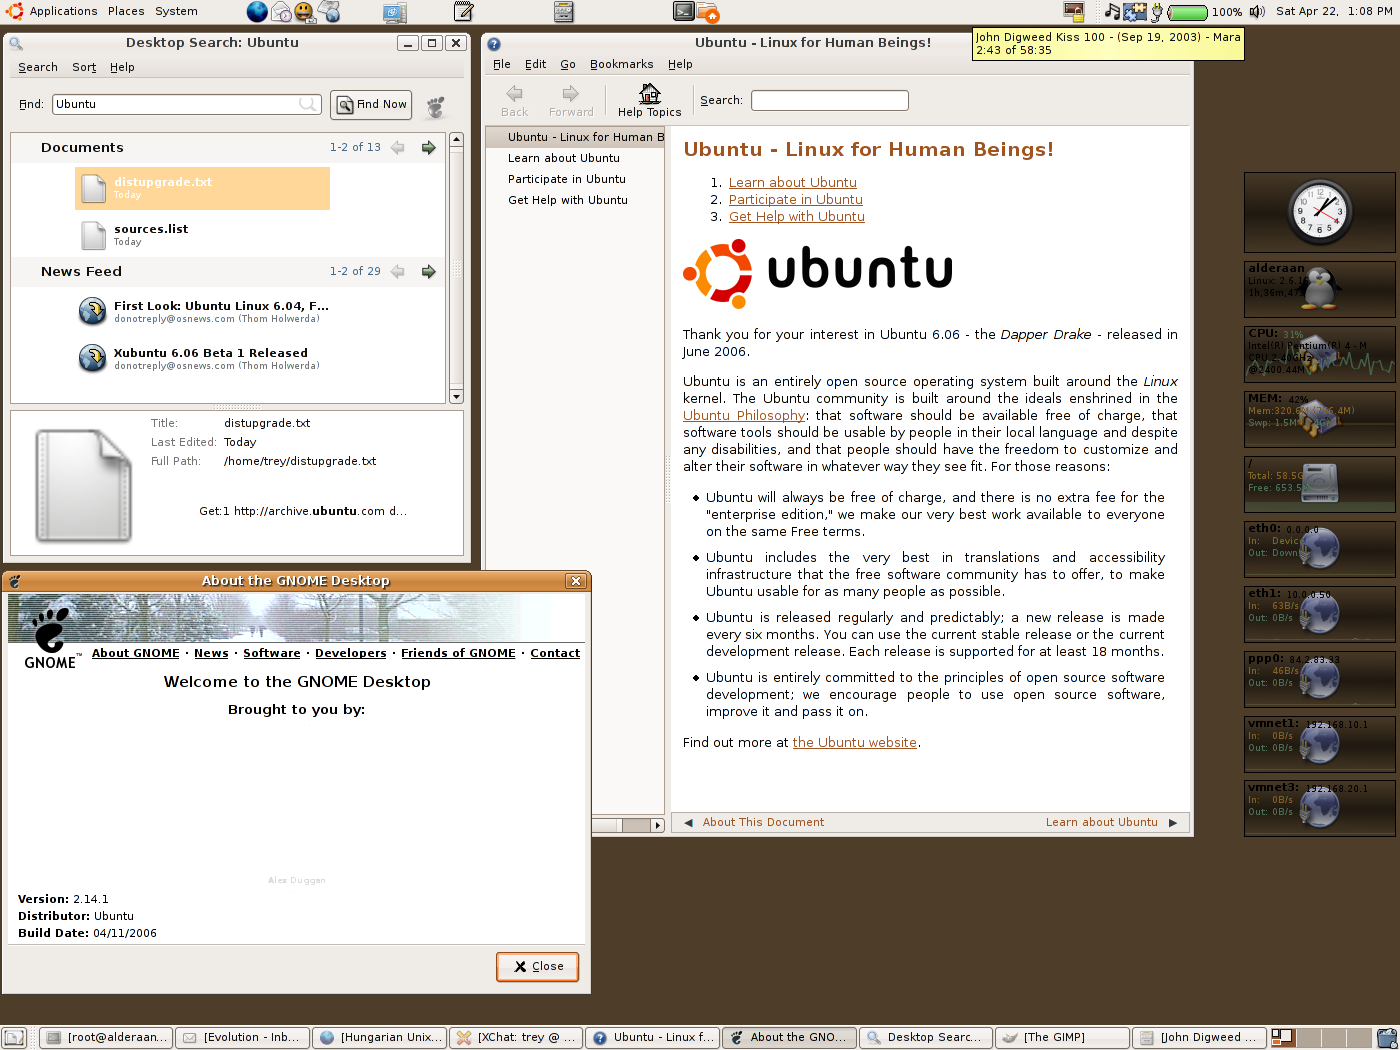This screenshot has width=1400, height=1050.
Task: Go Back in the Ubuntu help browser
Action: (515, 101)
